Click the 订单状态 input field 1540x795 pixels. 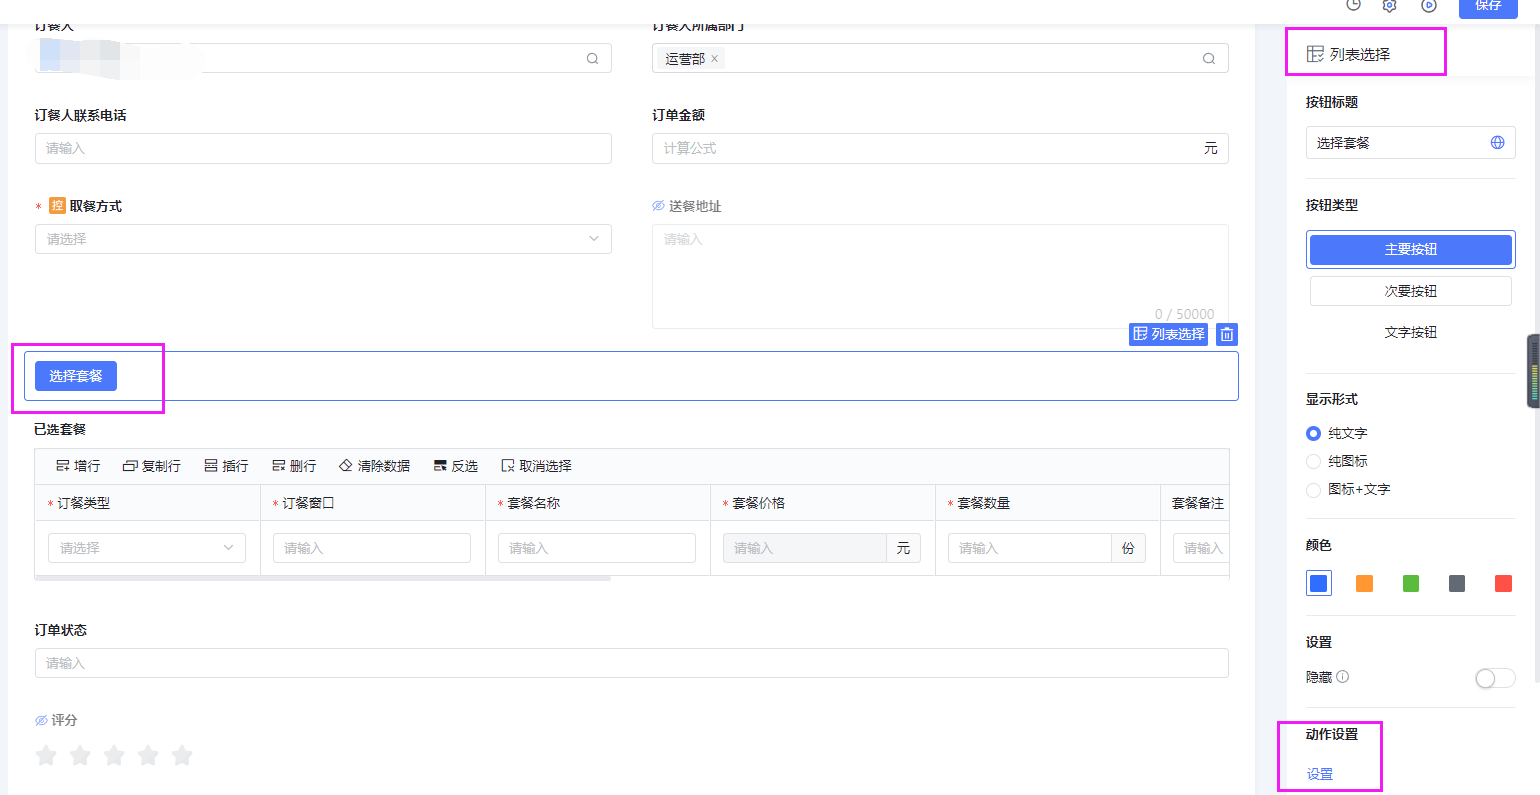coord(631,663)
